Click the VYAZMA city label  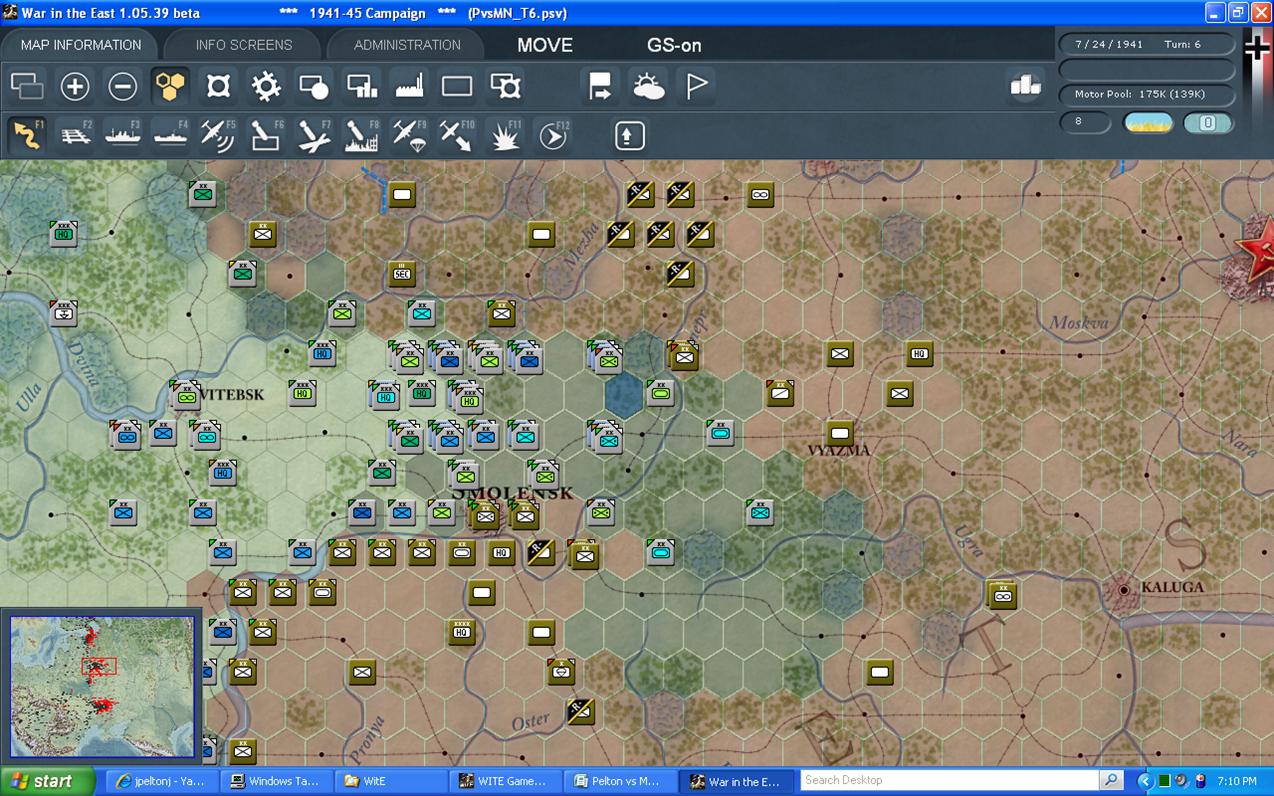coord(839,451)
